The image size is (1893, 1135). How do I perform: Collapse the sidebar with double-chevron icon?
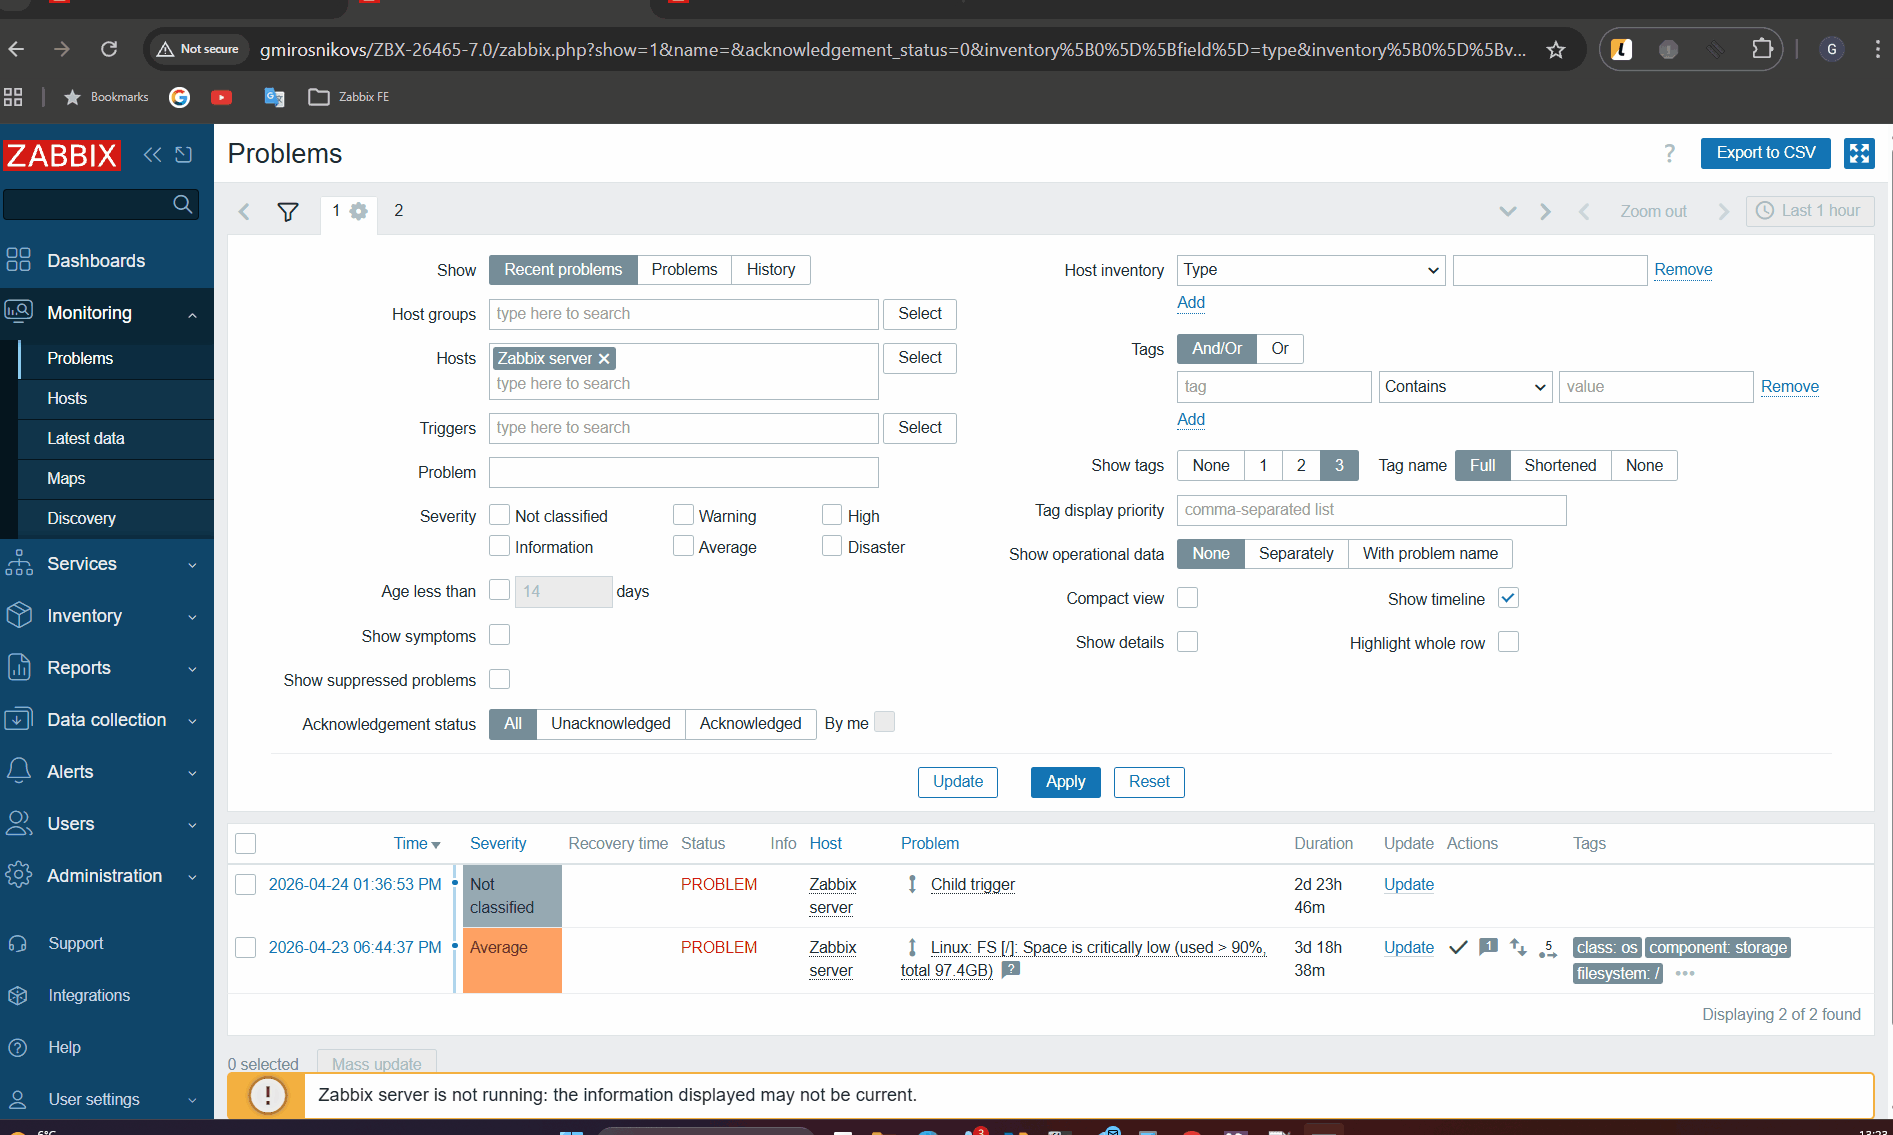(x=152, y=154)
